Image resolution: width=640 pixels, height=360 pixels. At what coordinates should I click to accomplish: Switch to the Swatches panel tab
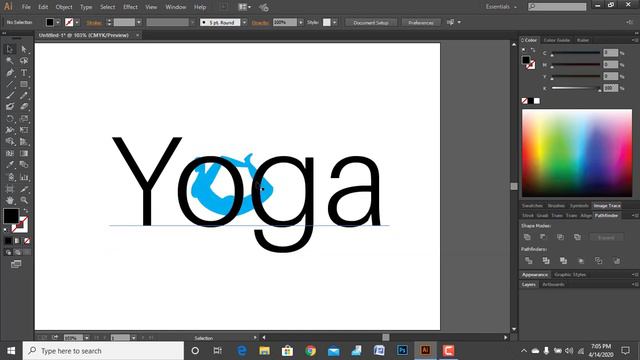pyautogui.click(x=532, y=205)
